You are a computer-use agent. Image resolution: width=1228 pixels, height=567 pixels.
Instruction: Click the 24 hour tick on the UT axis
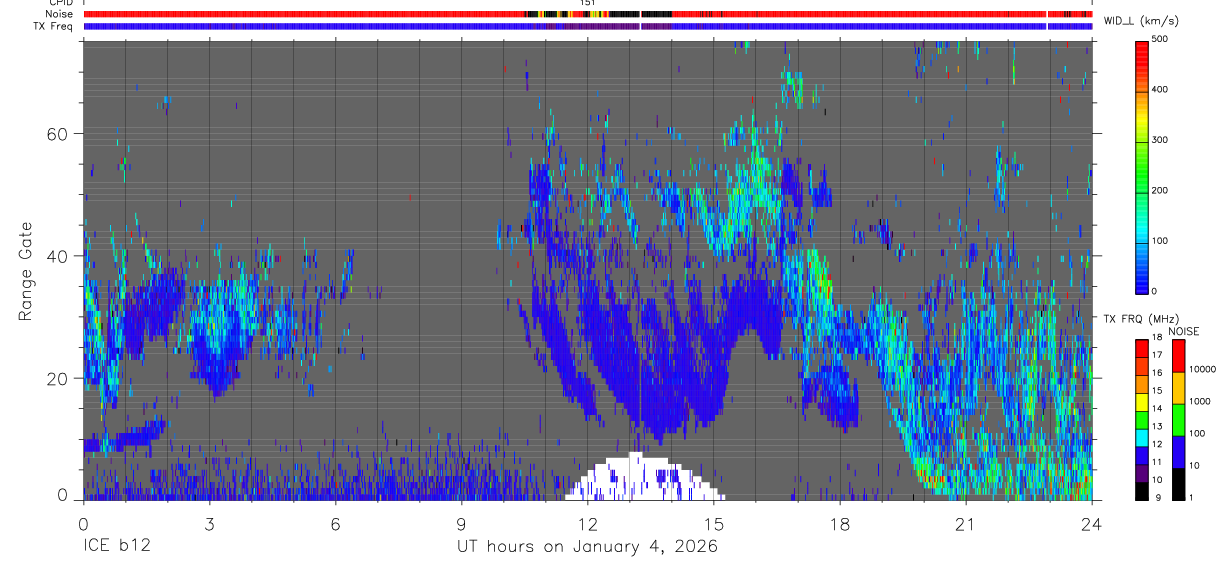click(x=1092, y=524)
